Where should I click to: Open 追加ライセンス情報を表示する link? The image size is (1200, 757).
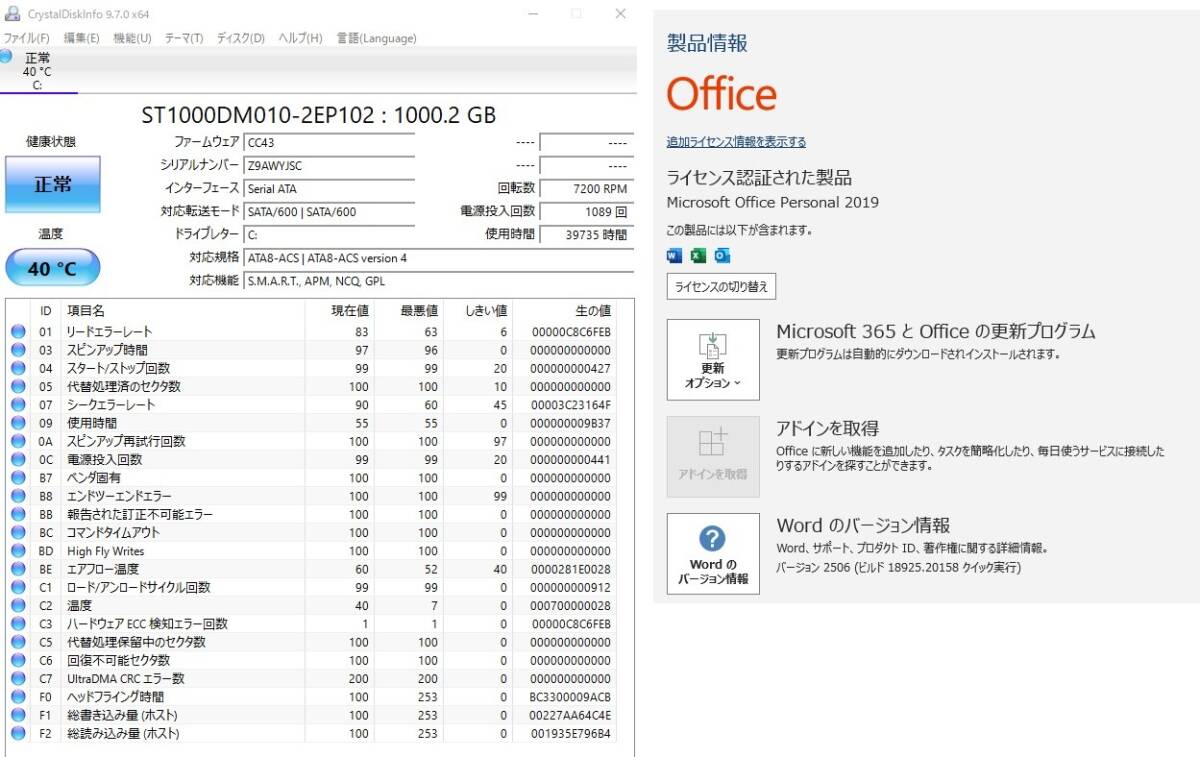[x=736, y=142]
